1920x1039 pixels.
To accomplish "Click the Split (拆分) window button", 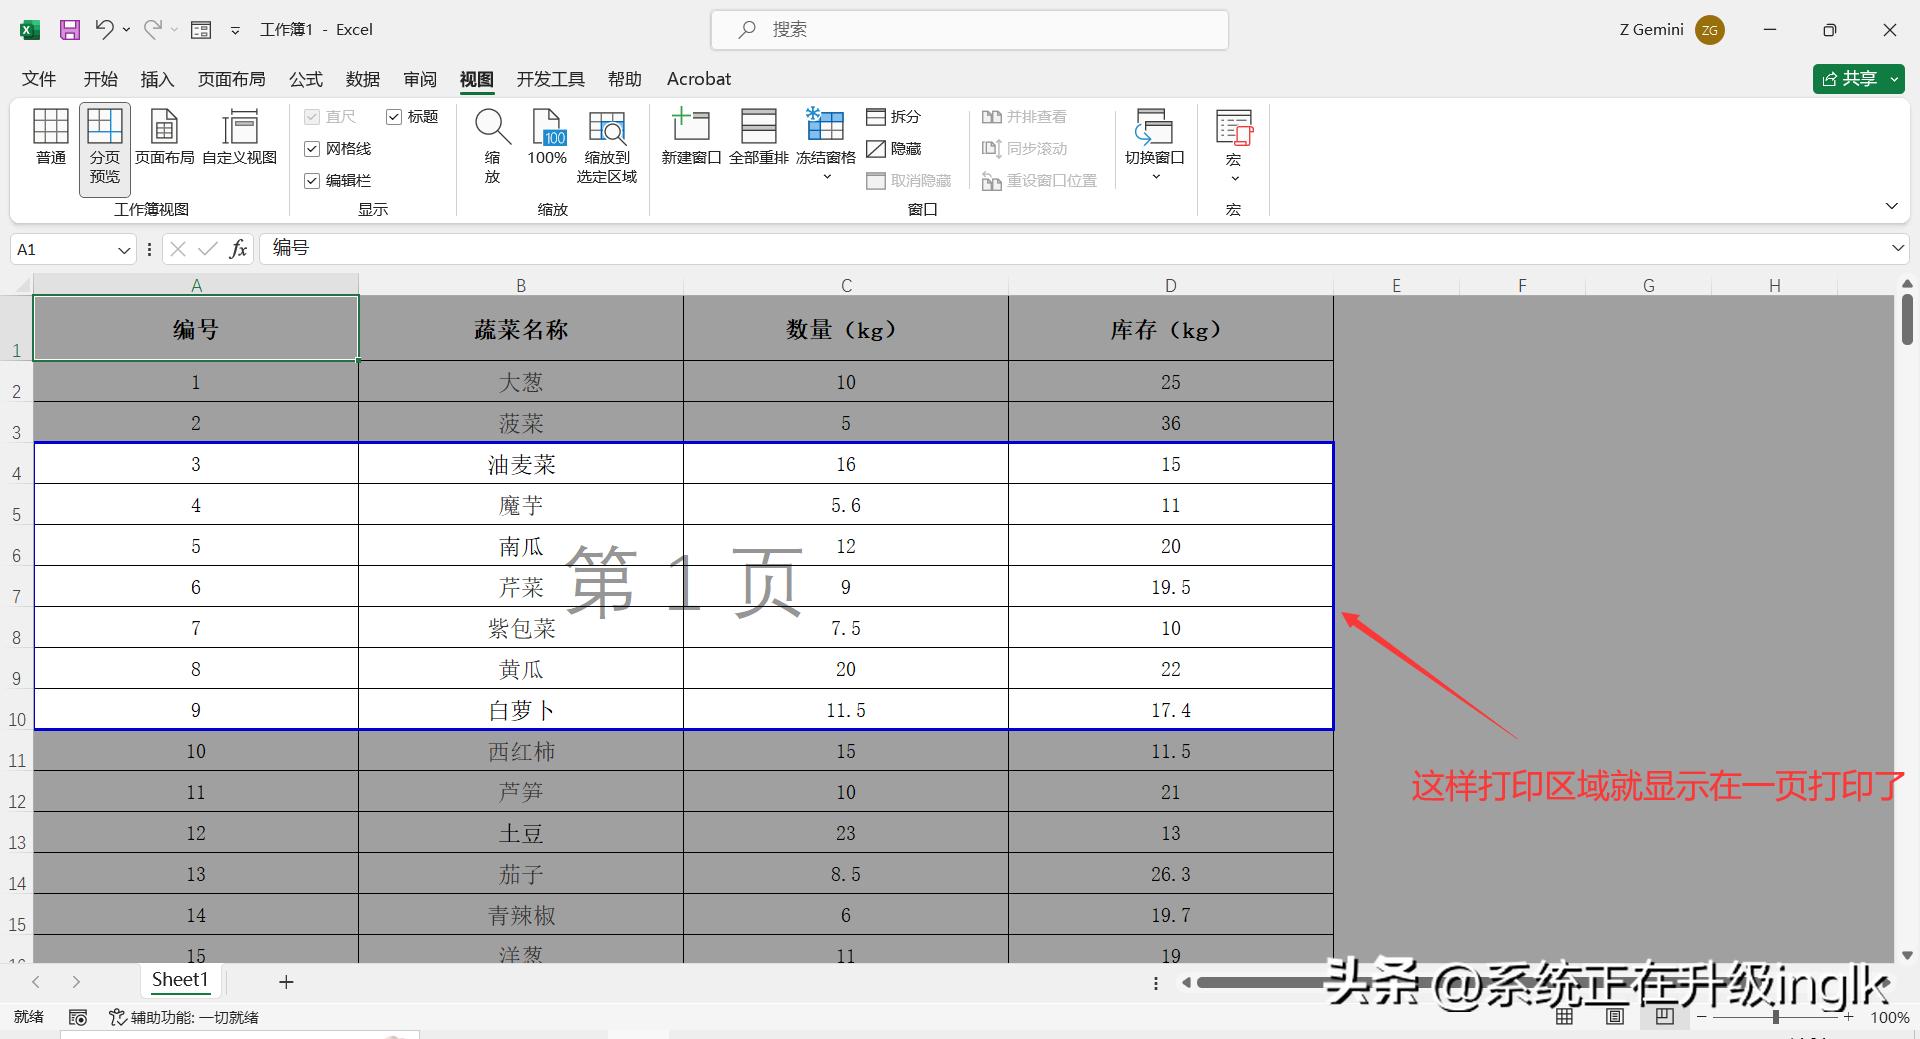I will point(894,117).
